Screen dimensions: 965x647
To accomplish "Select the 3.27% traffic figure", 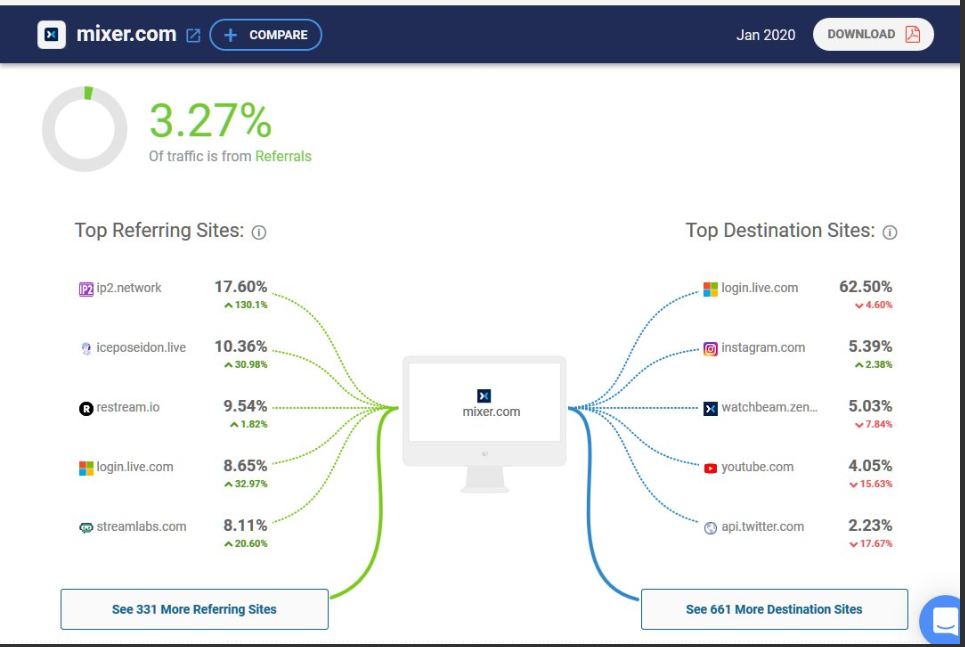I will tap(210, 121).
